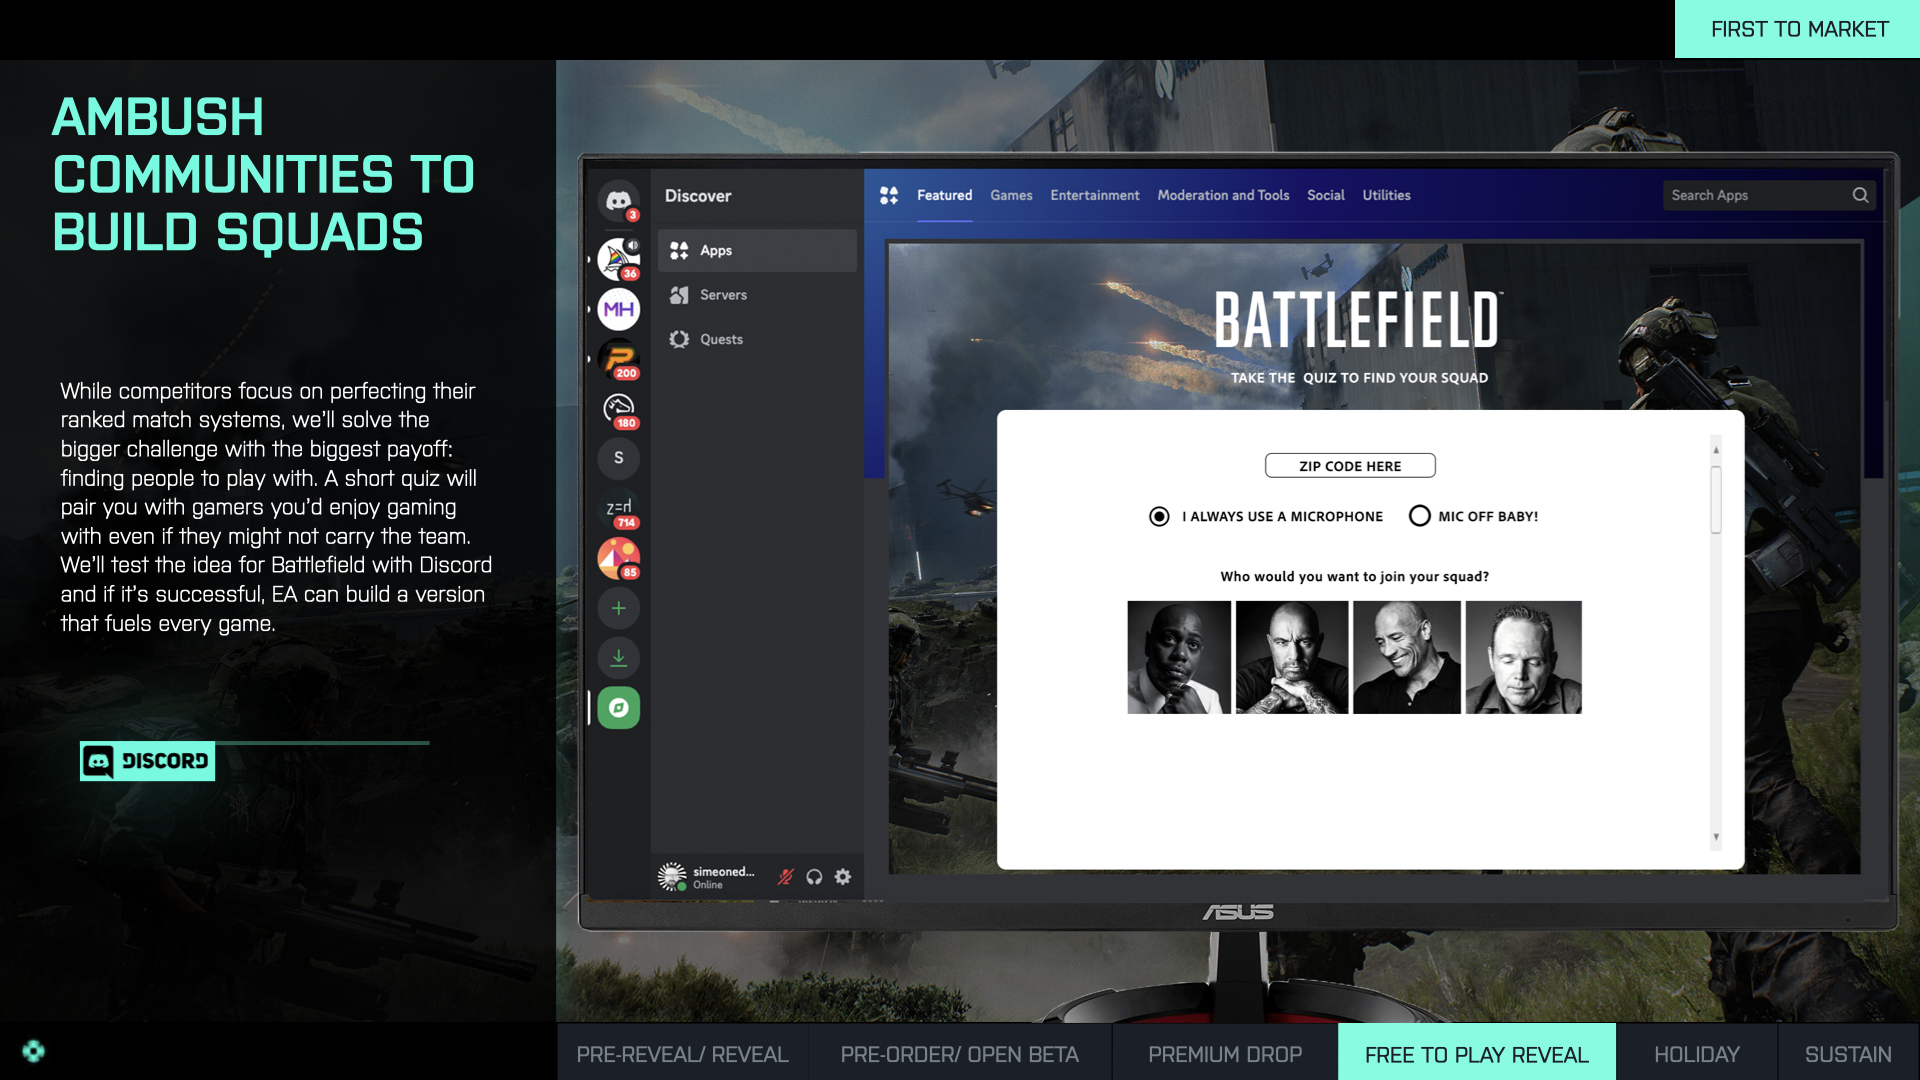Open the MH server icon
Viewport: 1920px width, 1080px height.
[619, 309]
